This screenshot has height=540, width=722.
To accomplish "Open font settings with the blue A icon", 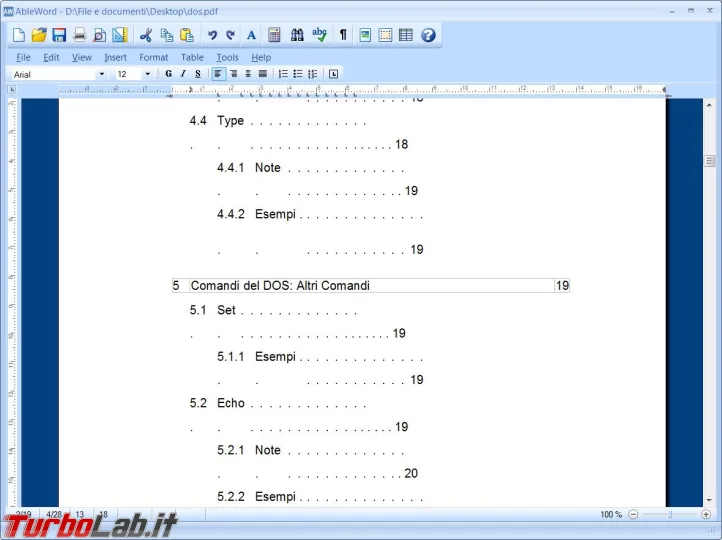I will (x=251, y=35).
